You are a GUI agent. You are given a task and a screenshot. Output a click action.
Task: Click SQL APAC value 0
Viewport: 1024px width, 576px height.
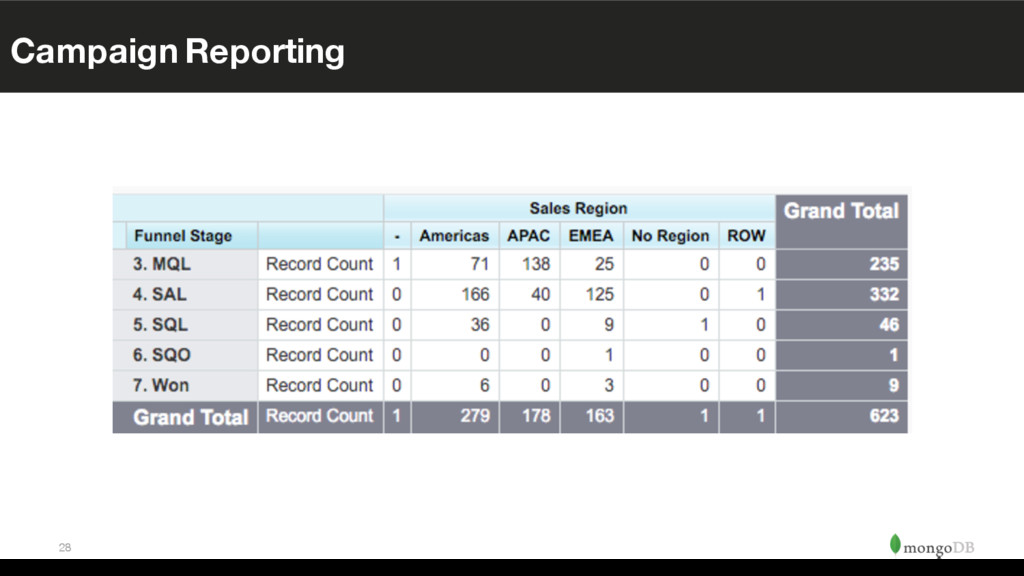pos(545,325)
